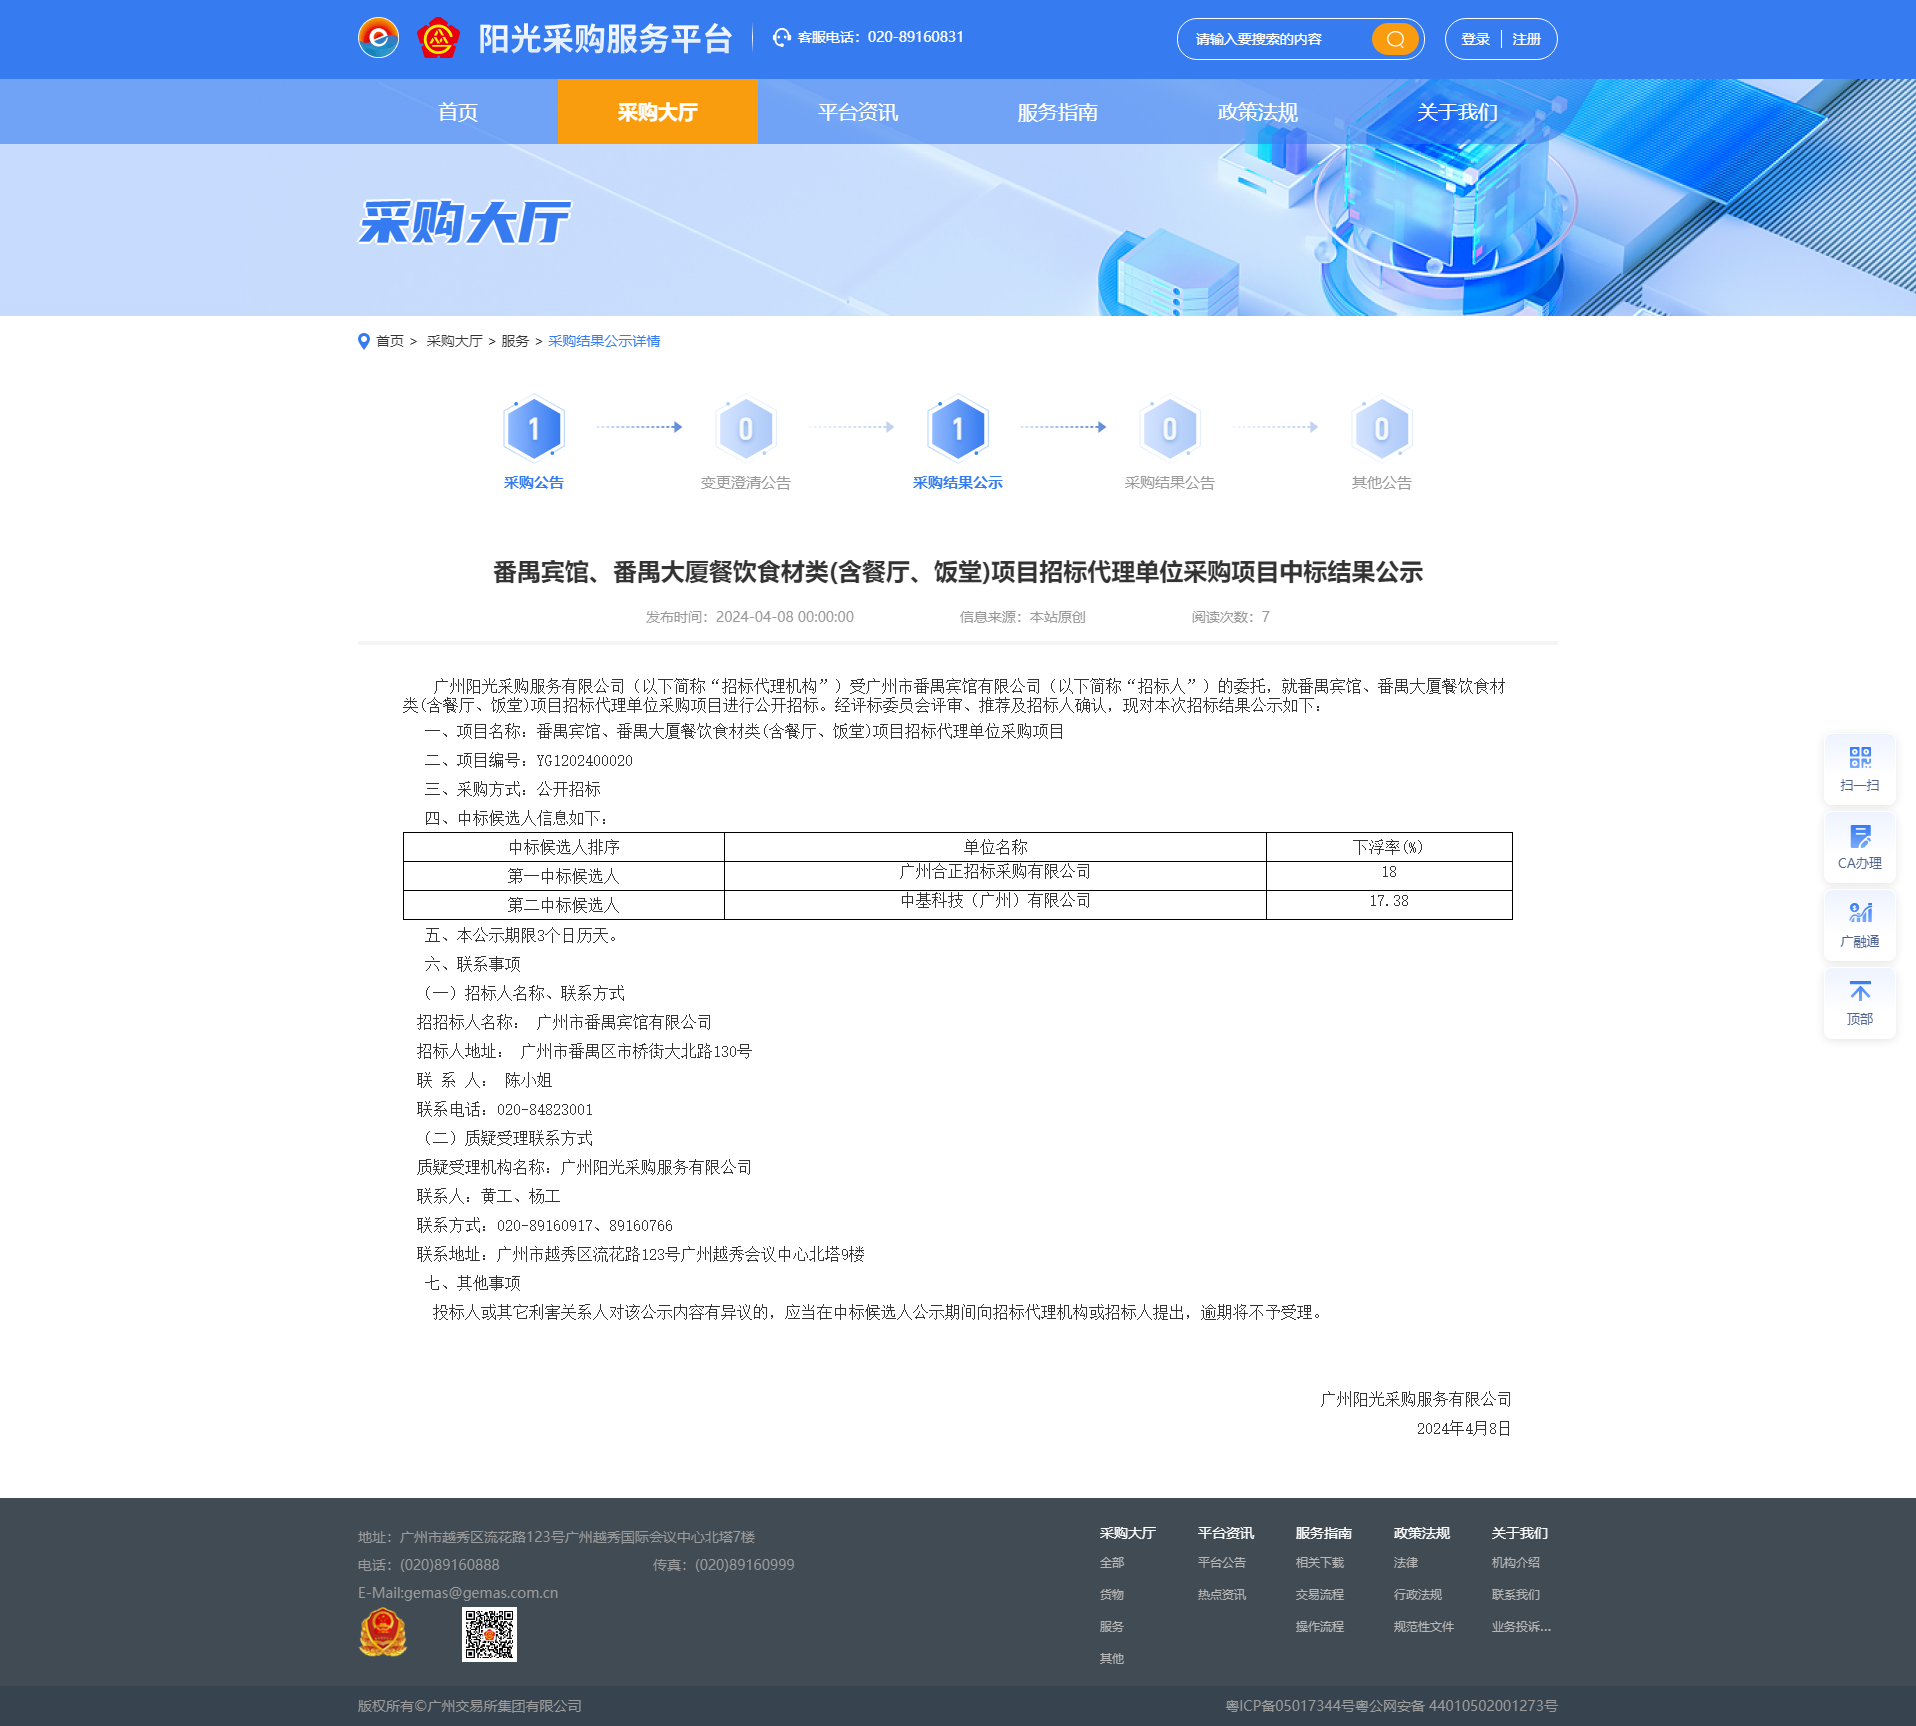Open the 关于我们 navigation tab
1916x1726 pixels.
tap(1458, 112)
